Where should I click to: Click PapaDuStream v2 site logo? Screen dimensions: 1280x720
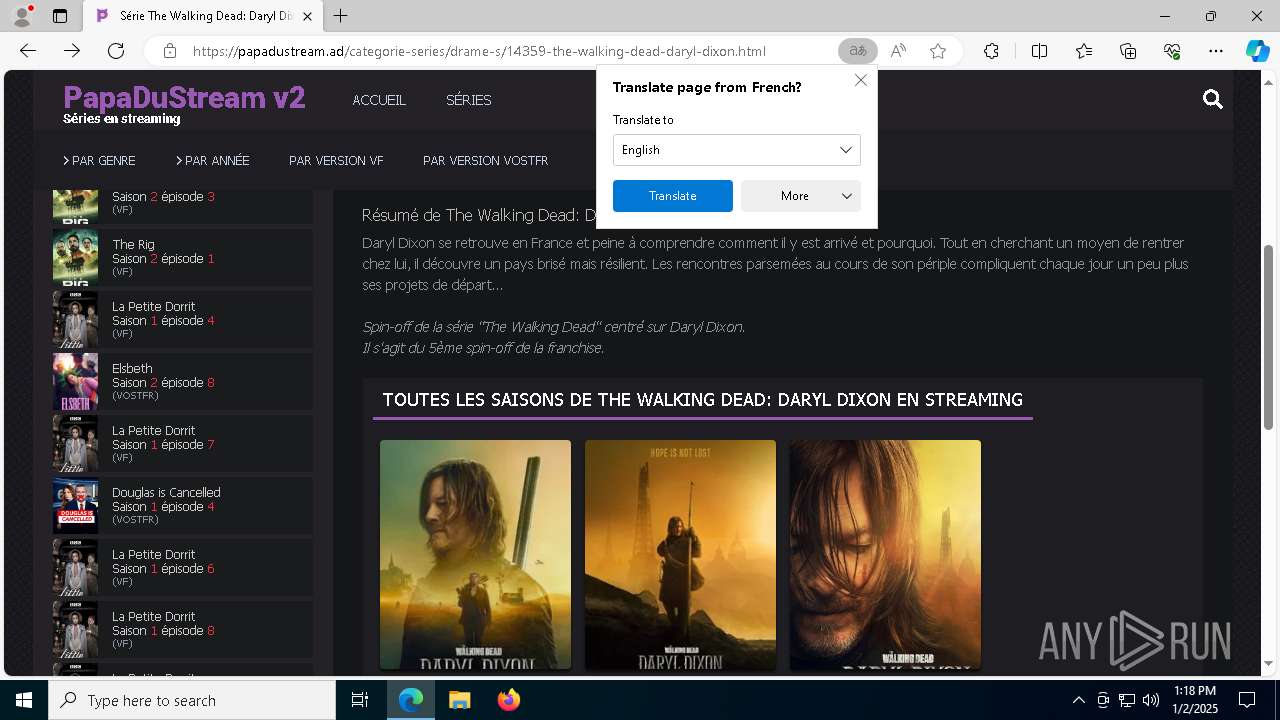pos(184,98)
